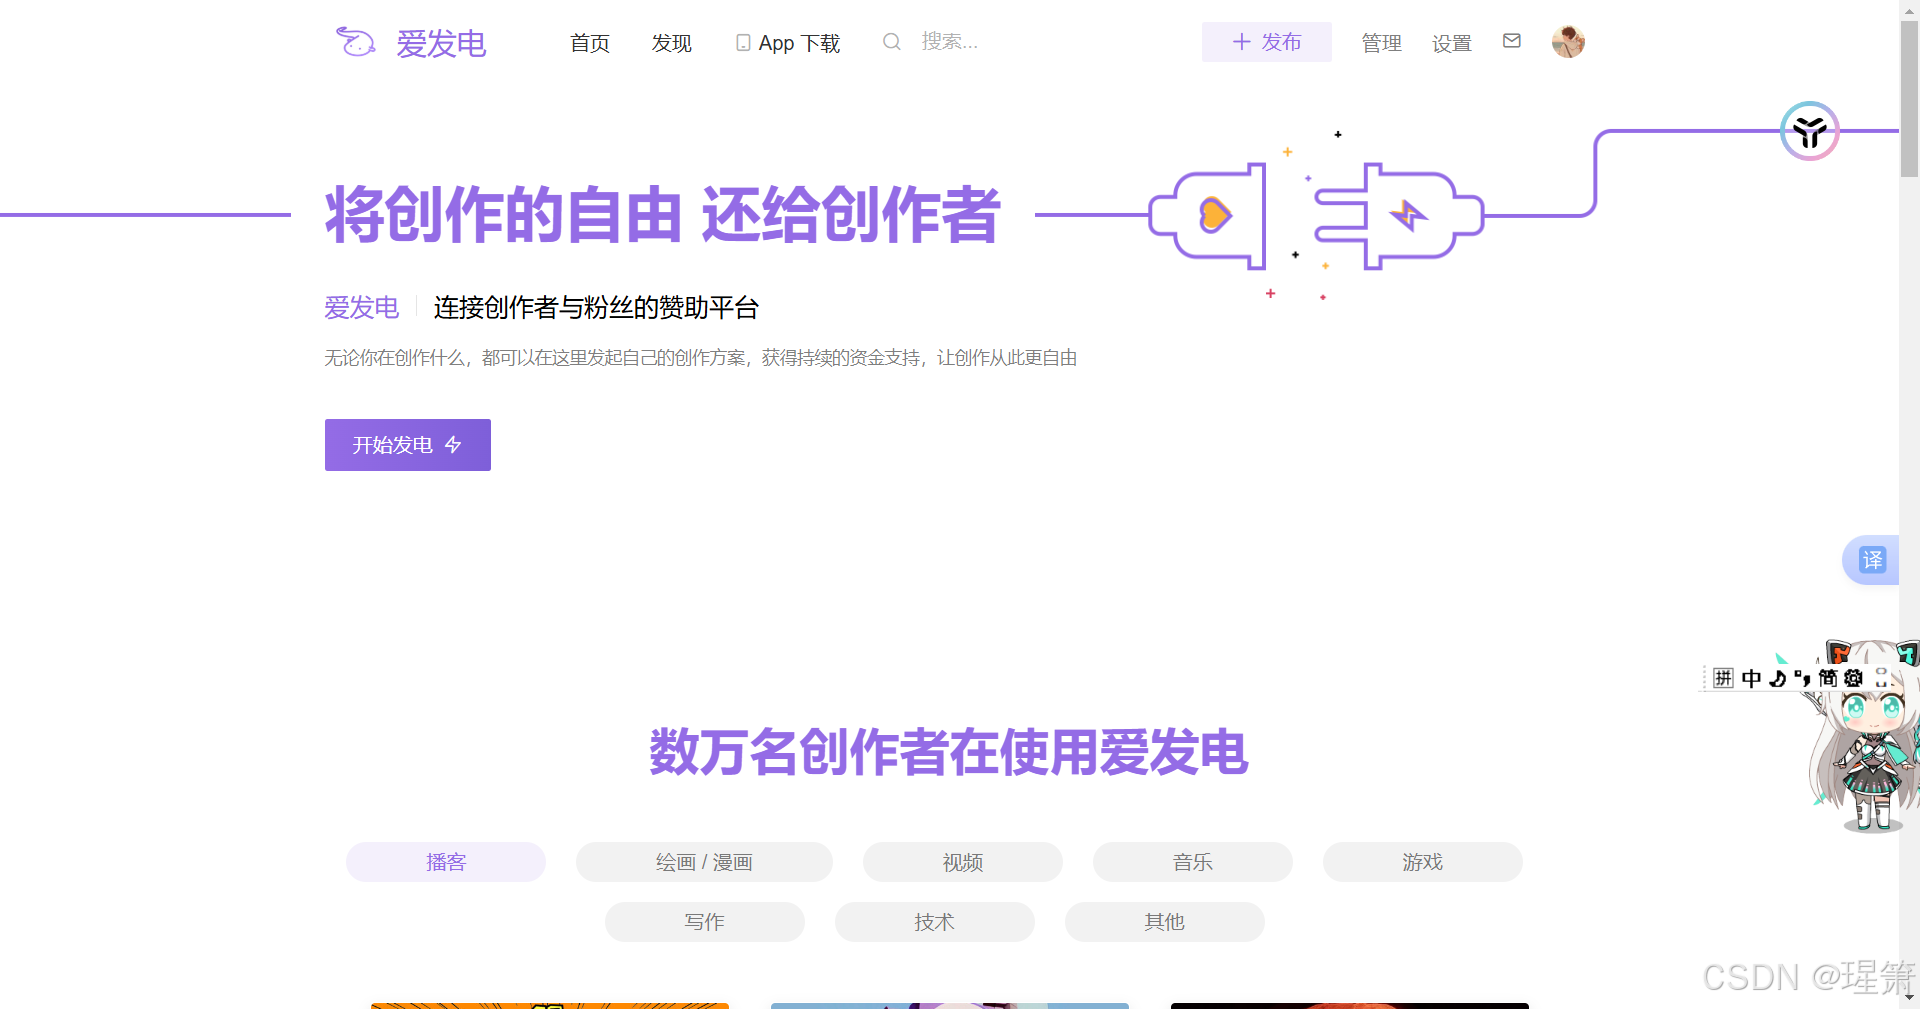Click the 爱发电 brand name in header
1920x1009 pixels.
(x=441, y=43)
